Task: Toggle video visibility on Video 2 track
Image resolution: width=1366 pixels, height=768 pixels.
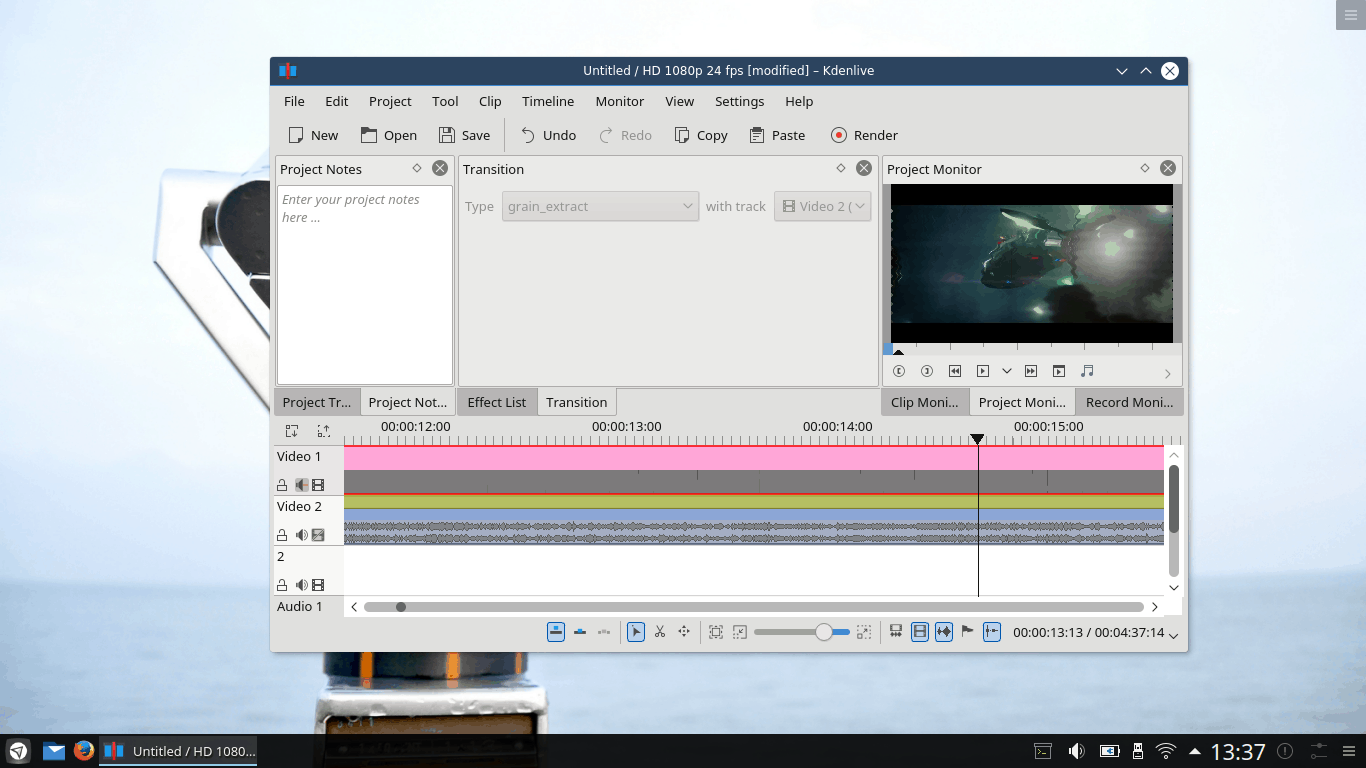Action: [x=318, y=535]
